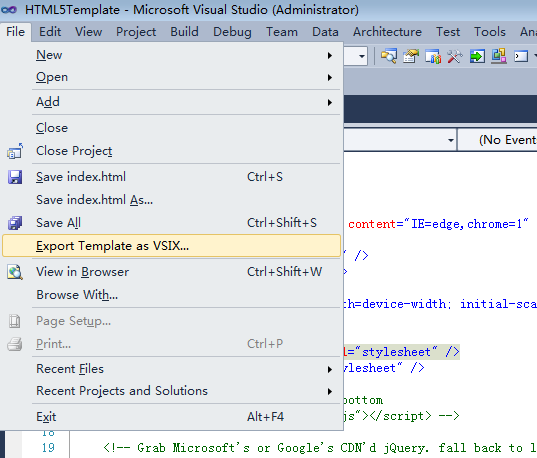
Task: Open the Toolbox via the hammer-wrench icon
Action: click(x=455, y=56)
